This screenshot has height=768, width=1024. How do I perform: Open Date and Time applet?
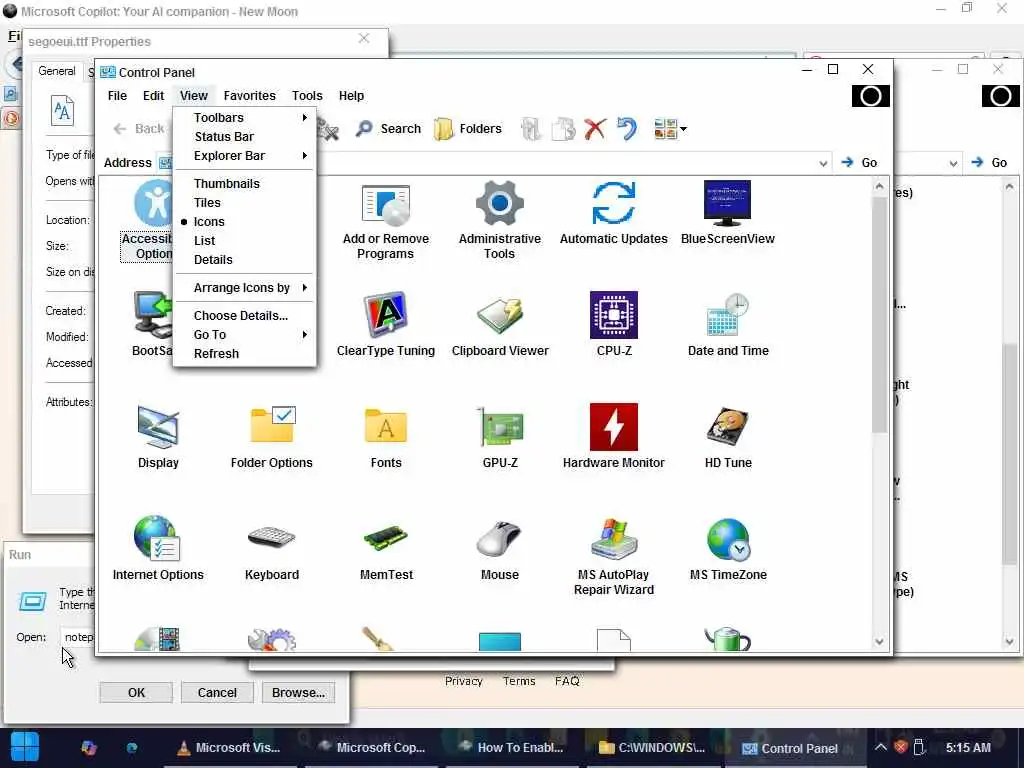(x=728, y=325)
